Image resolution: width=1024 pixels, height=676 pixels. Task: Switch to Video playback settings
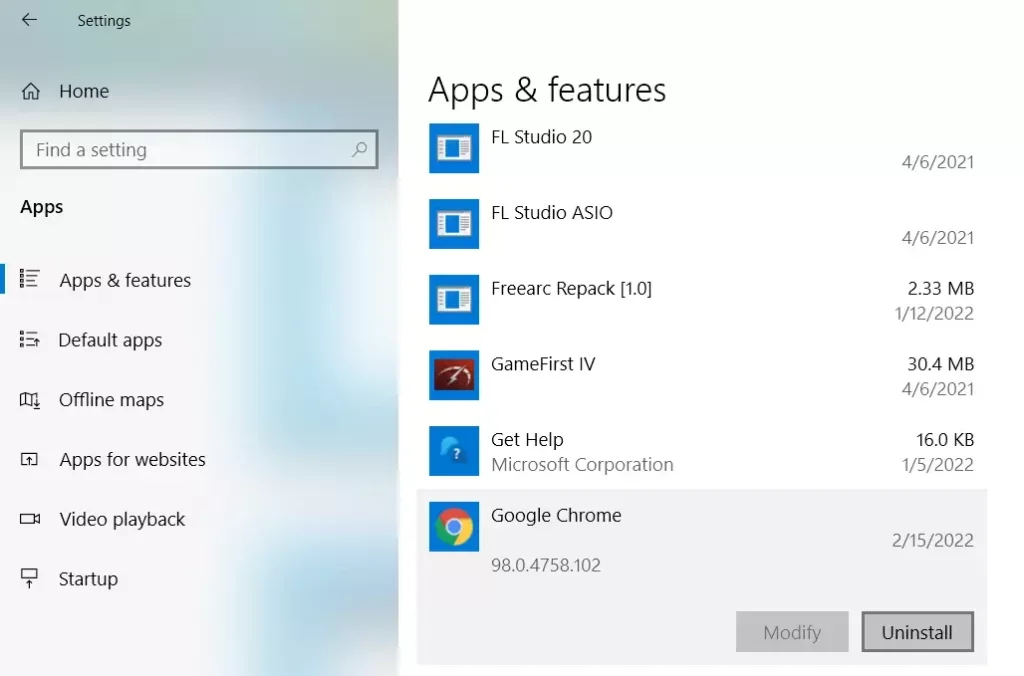coord(122,519)
